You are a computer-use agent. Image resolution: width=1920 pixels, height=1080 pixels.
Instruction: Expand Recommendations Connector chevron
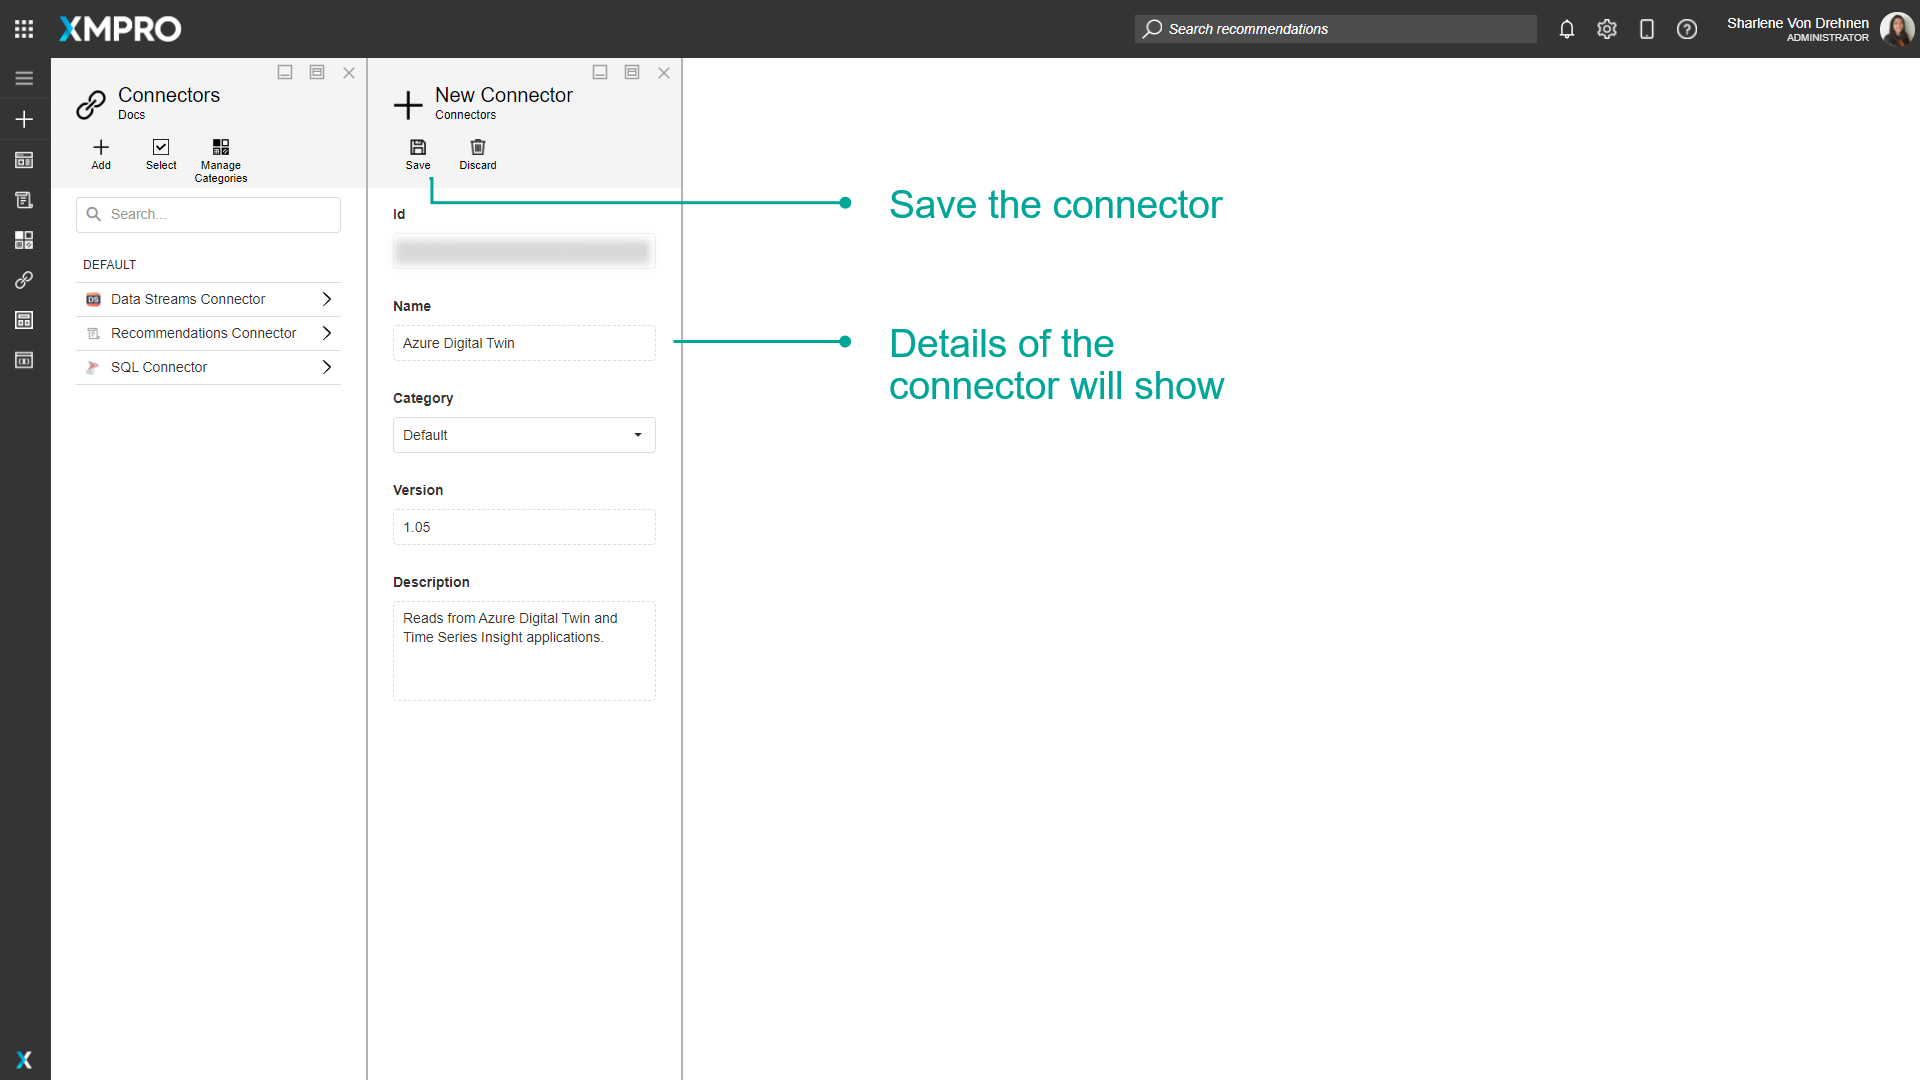pyautogui.click(x=327, y=333)
